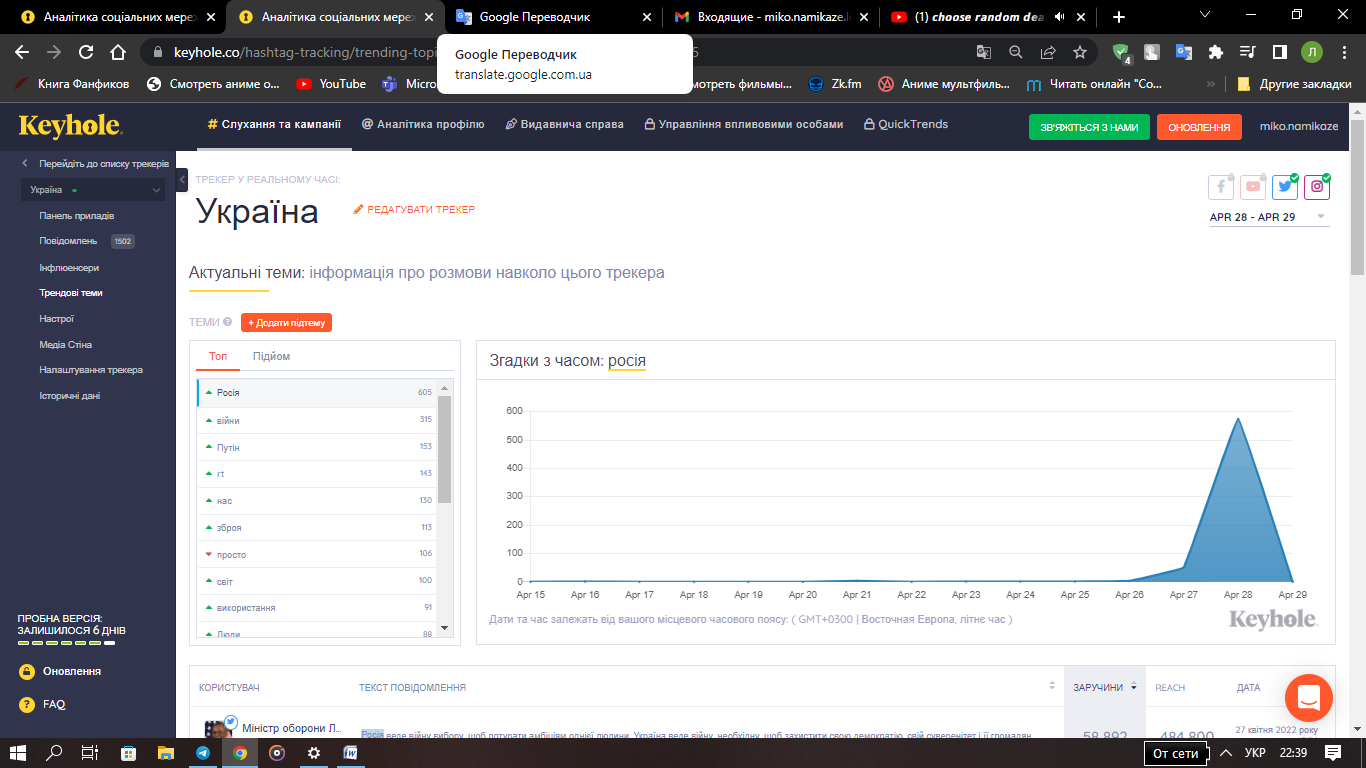Click the Додати підтему button
Viewport: 1366px width, 768px height.
(x=286, y=323)
